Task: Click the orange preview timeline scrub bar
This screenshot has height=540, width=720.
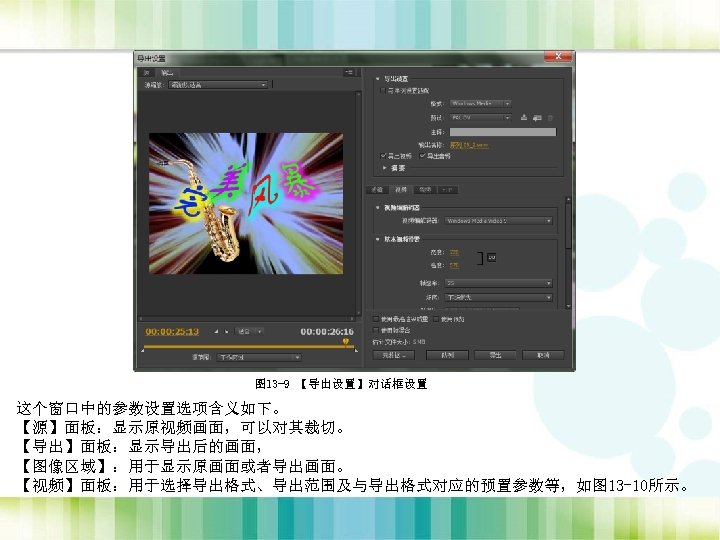Action: click(x=249, y=347)
